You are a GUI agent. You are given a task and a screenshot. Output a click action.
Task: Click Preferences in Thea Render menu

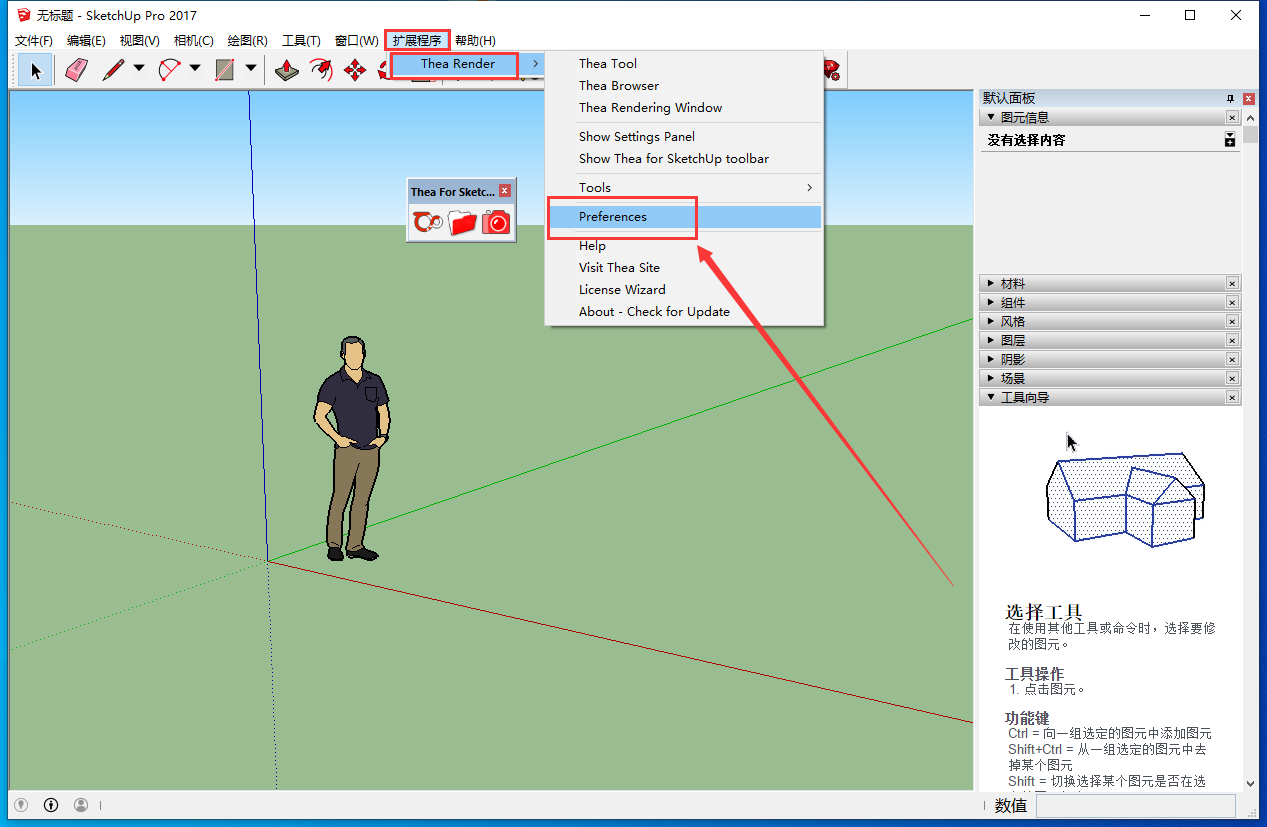click(683, 216)
